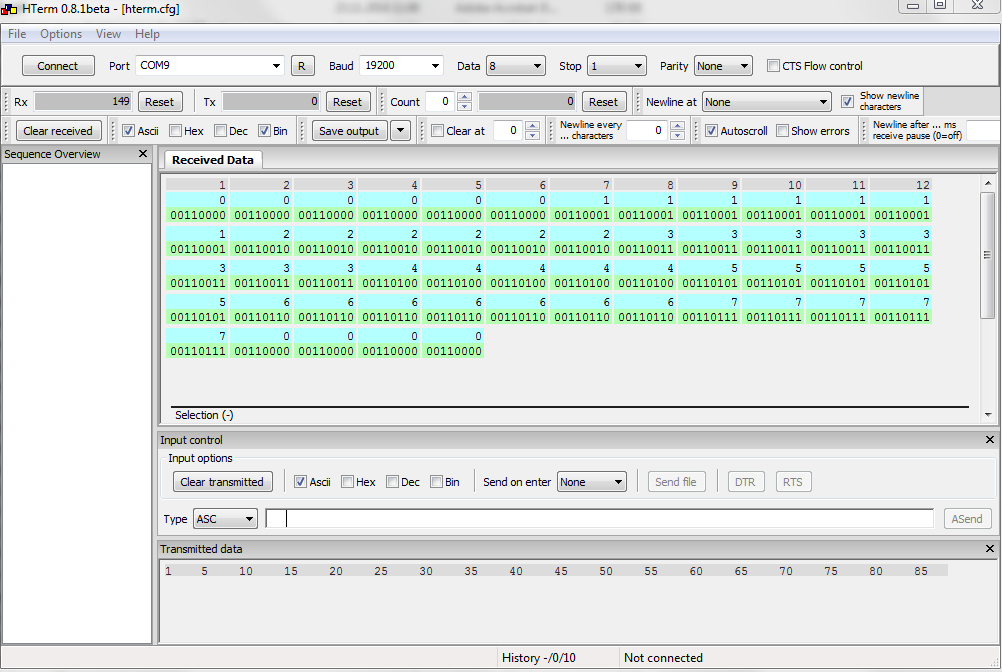1002x672 pixels.
Task: Toggle CTS Flow control checkbox
Action: point(773,66)
